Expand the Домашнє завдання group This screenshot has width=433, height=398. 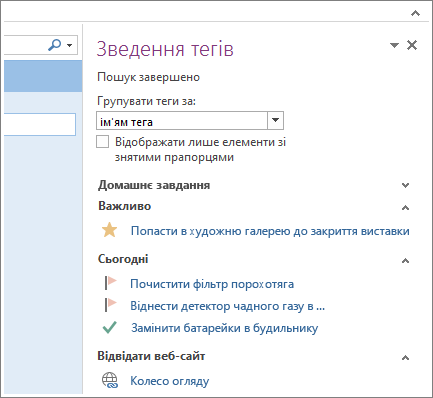[x=405, y=185]
